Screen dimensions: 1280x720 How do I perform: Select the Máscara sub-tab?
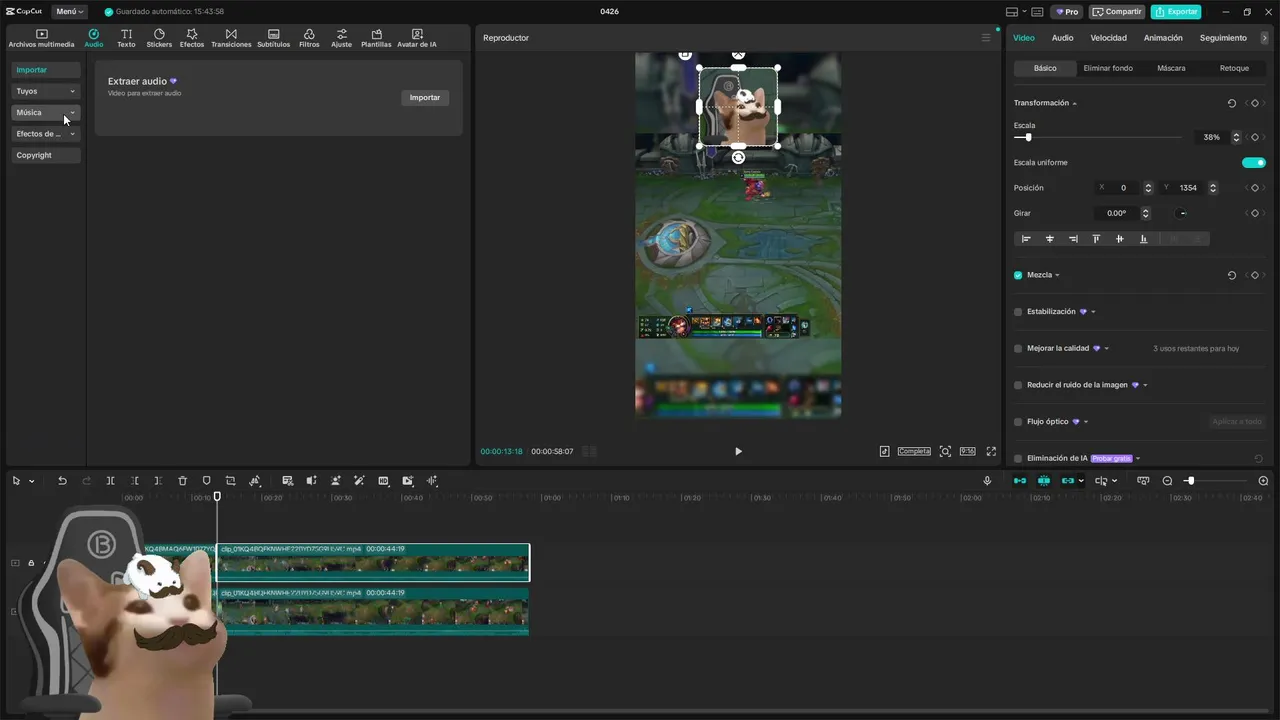click(x=1171, y=68)
